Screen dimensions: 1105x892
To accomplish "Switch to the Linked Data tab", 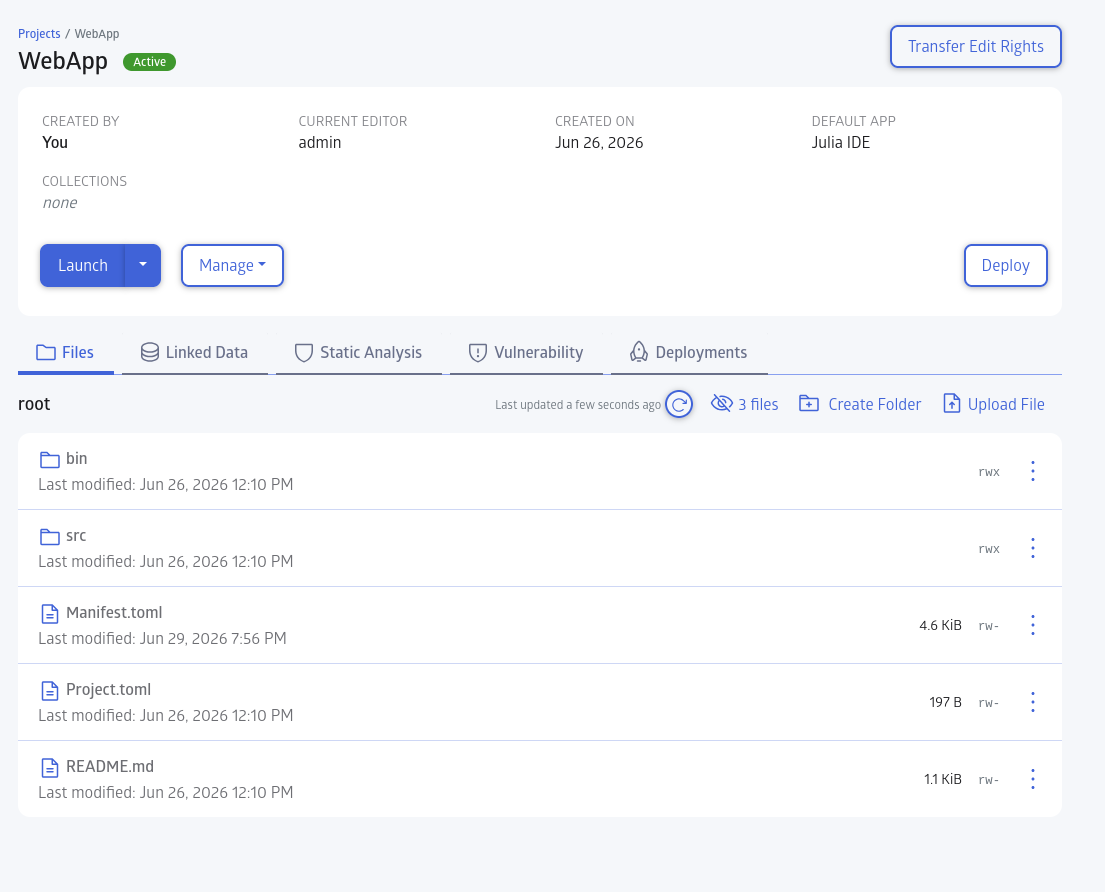I will [195, 353].
